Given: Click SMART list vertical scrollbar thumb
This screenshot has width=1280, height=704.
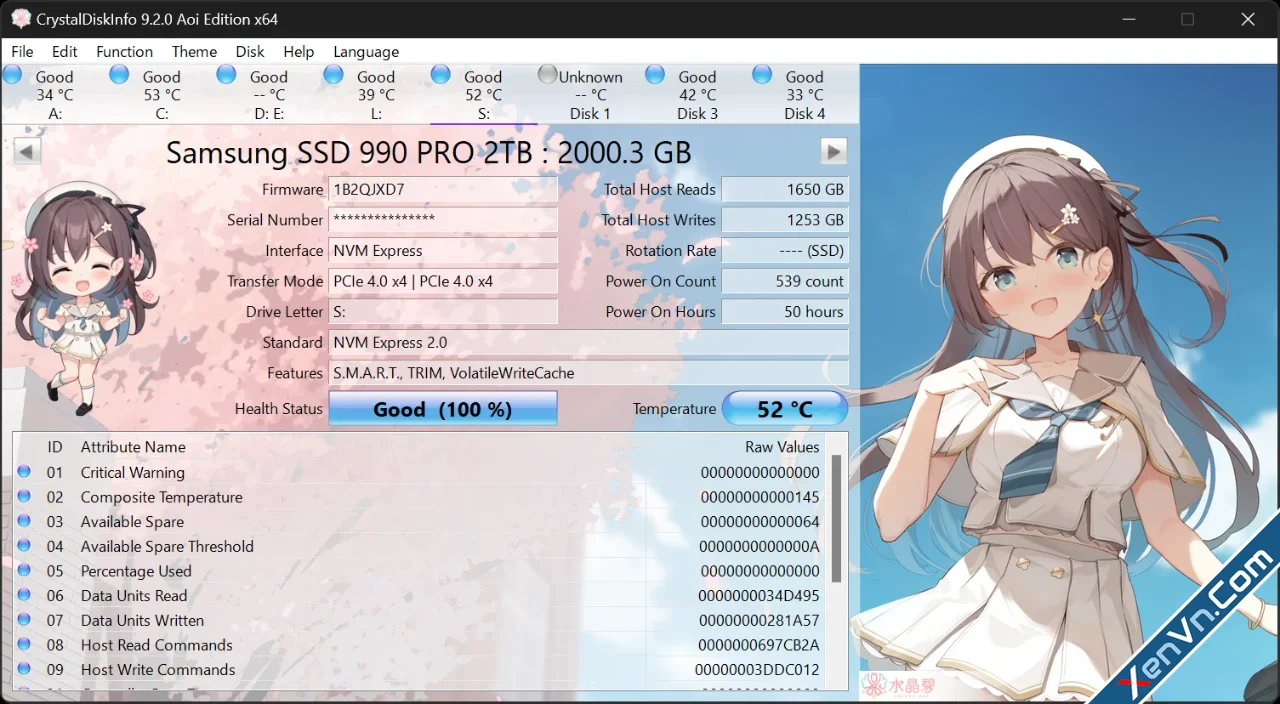Looking at the screenshot, I should 837,518.
